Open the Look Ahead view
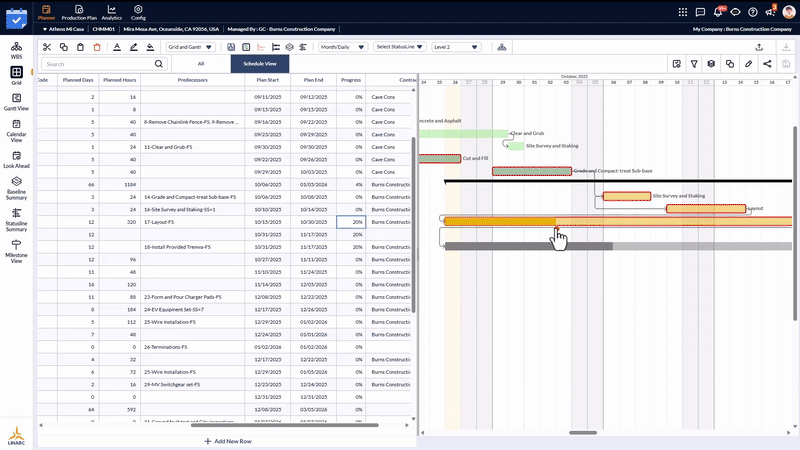Image resolution: width=800 pixels, height=450 pixels. (16, 160)
